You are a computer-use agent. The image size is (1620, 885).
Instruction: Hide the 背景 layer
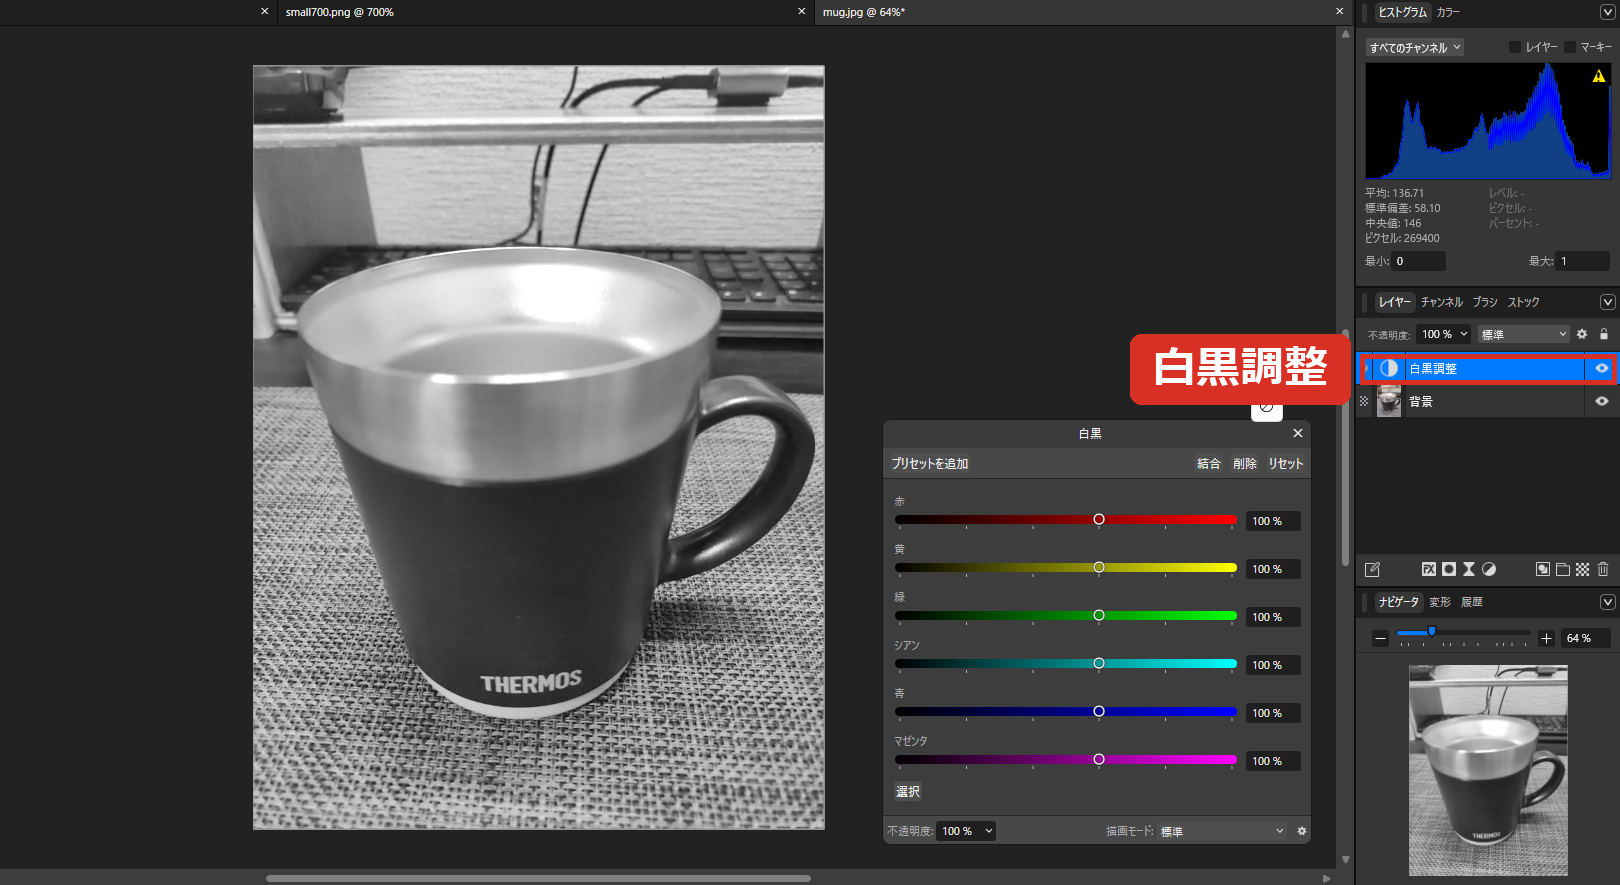pos(1602,401)
